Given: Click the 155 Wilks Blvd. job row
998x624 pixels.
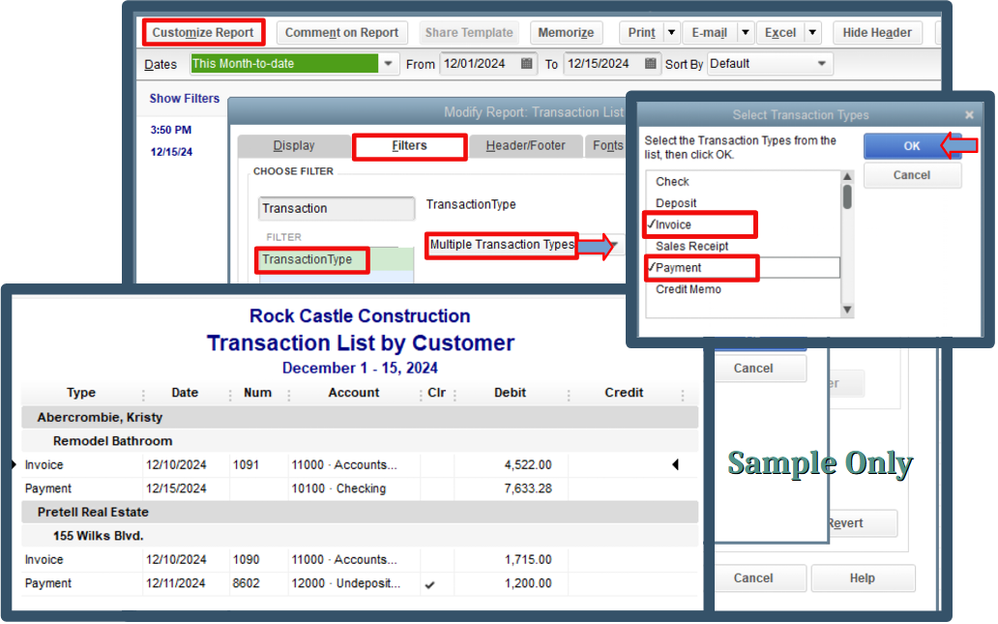Looking at the screenshot, I should [x=360, y=536].
